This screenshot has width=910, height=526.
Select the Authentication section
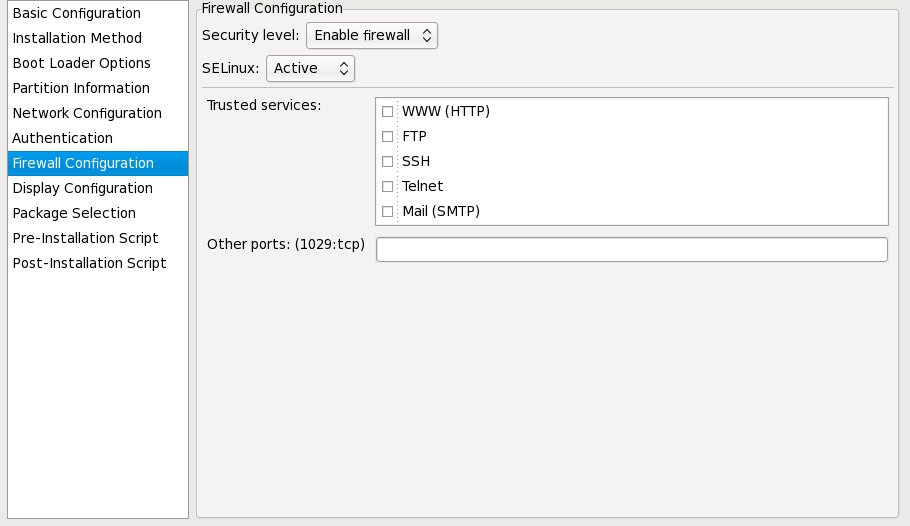[62, 138]
